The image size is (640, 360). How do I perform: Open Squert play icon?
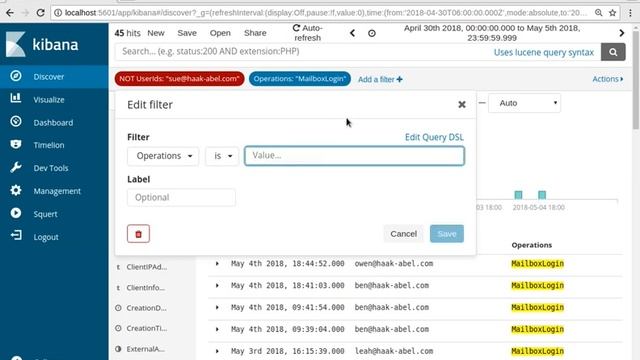[x=16, y=213]
